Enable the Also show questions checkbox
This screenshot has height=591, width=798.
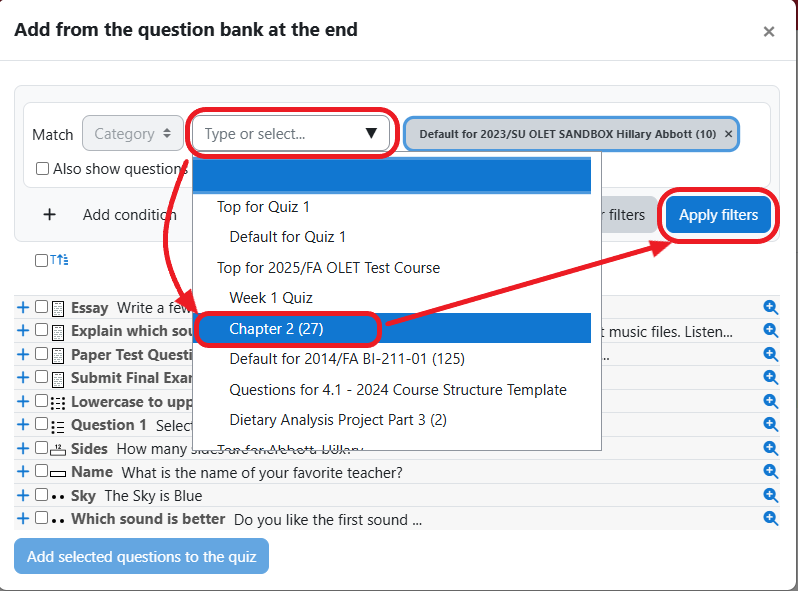pos(42,169)
